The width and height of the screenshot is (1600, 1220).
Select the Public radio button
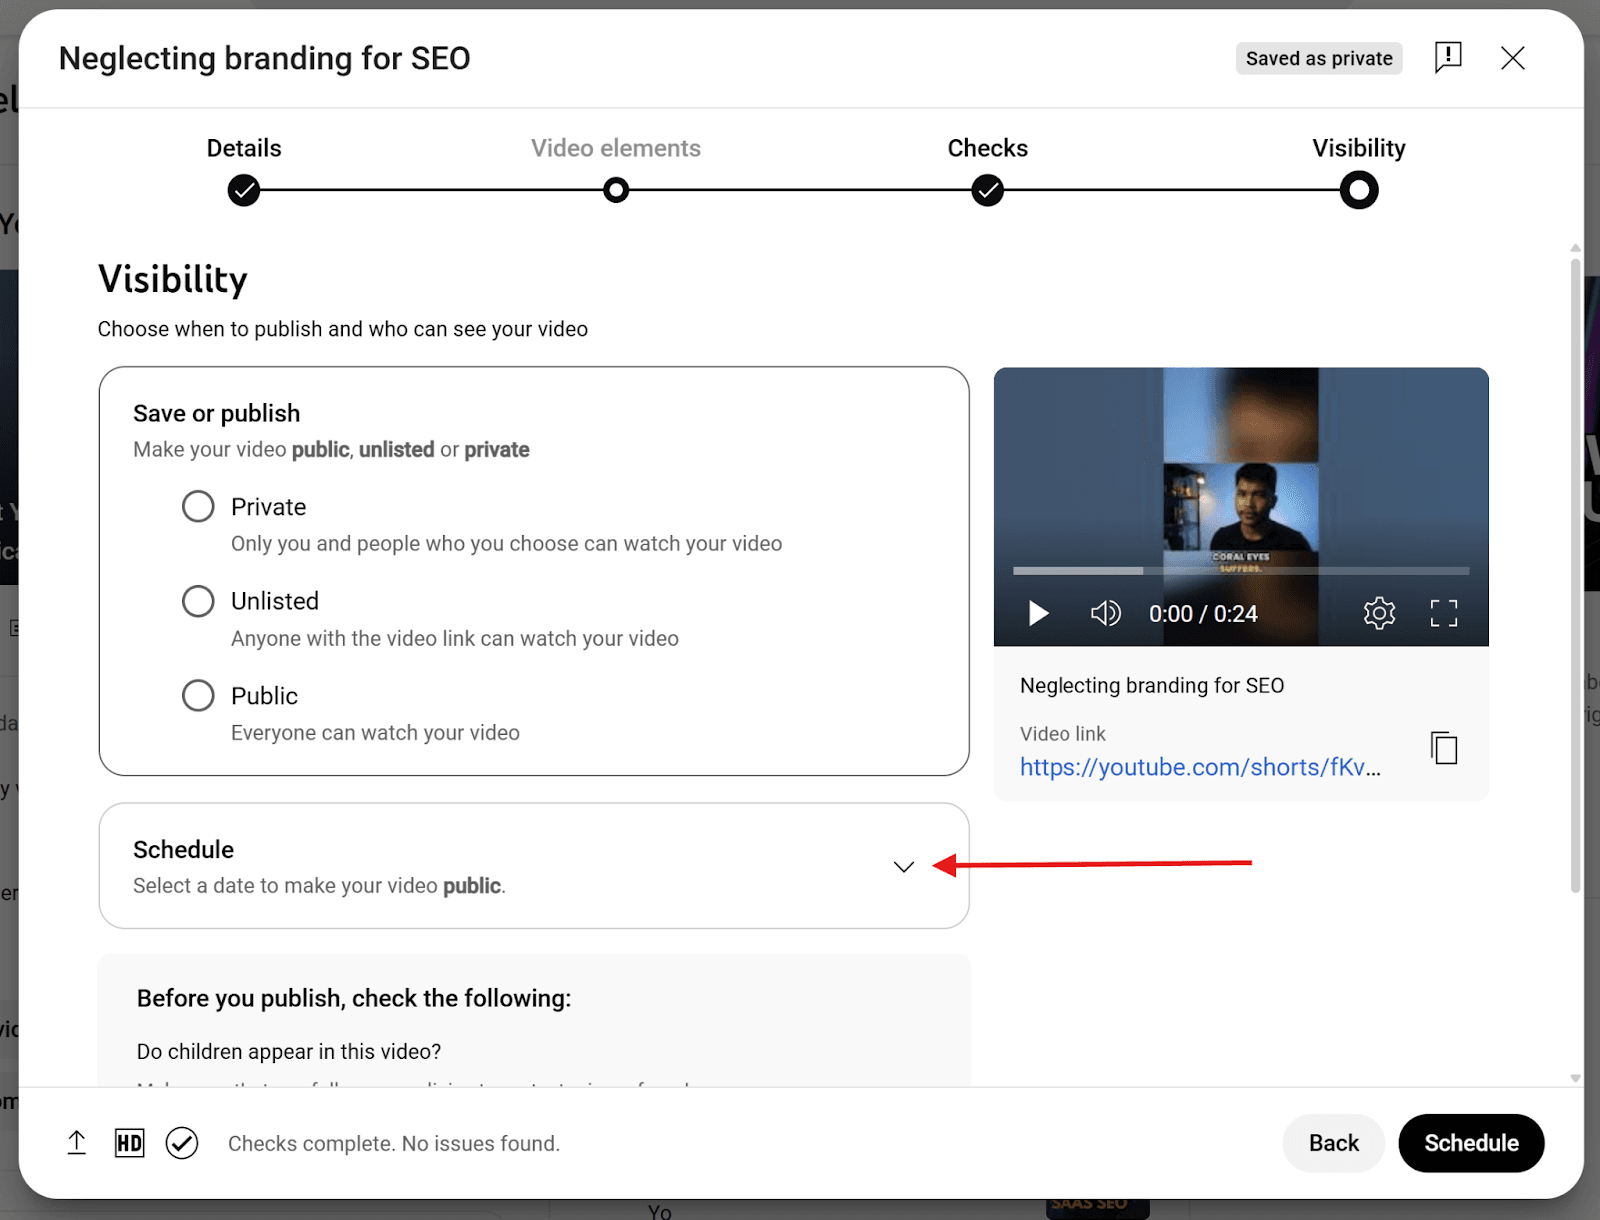198,695
